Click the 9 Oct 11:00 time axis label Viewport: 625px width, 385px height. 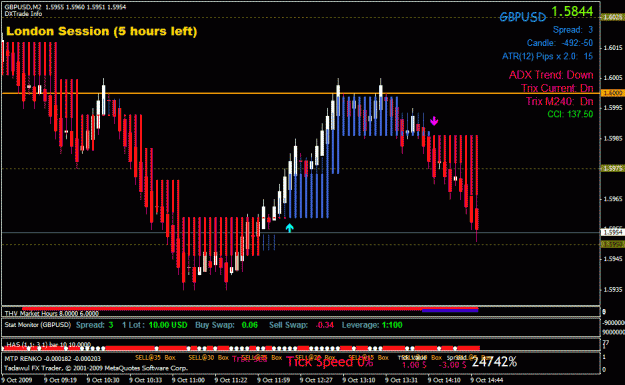188,380
